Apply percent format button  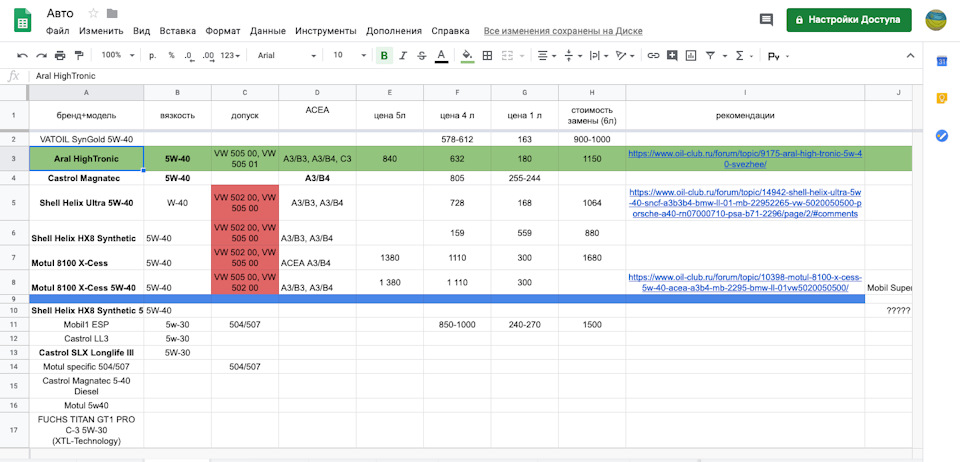click(171, 56)
